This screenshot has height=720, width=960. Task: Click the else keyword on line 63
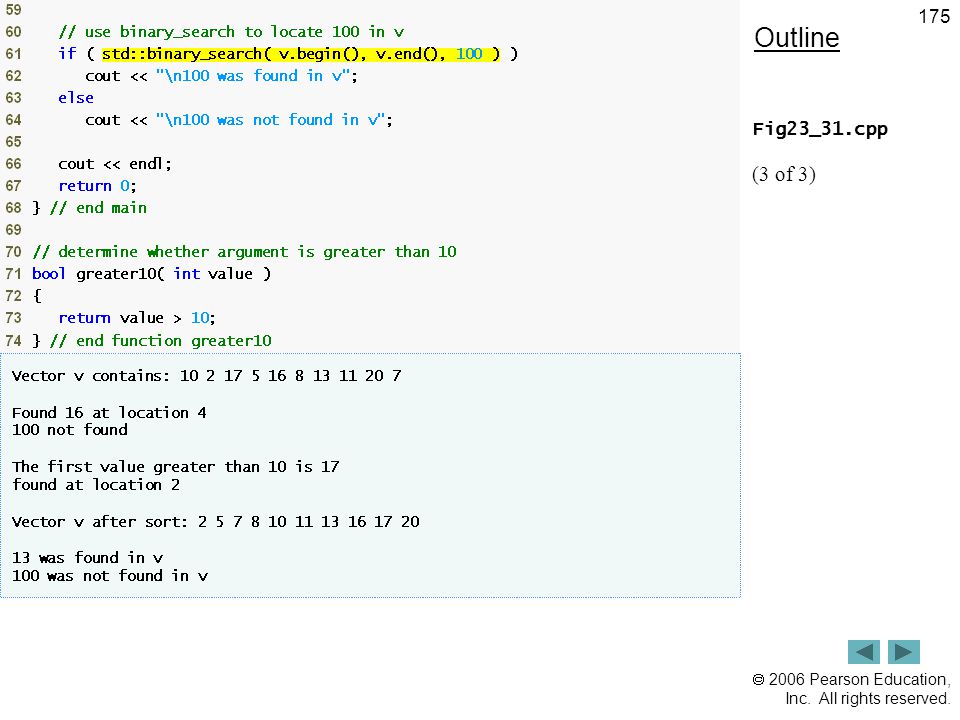(76, 98)
